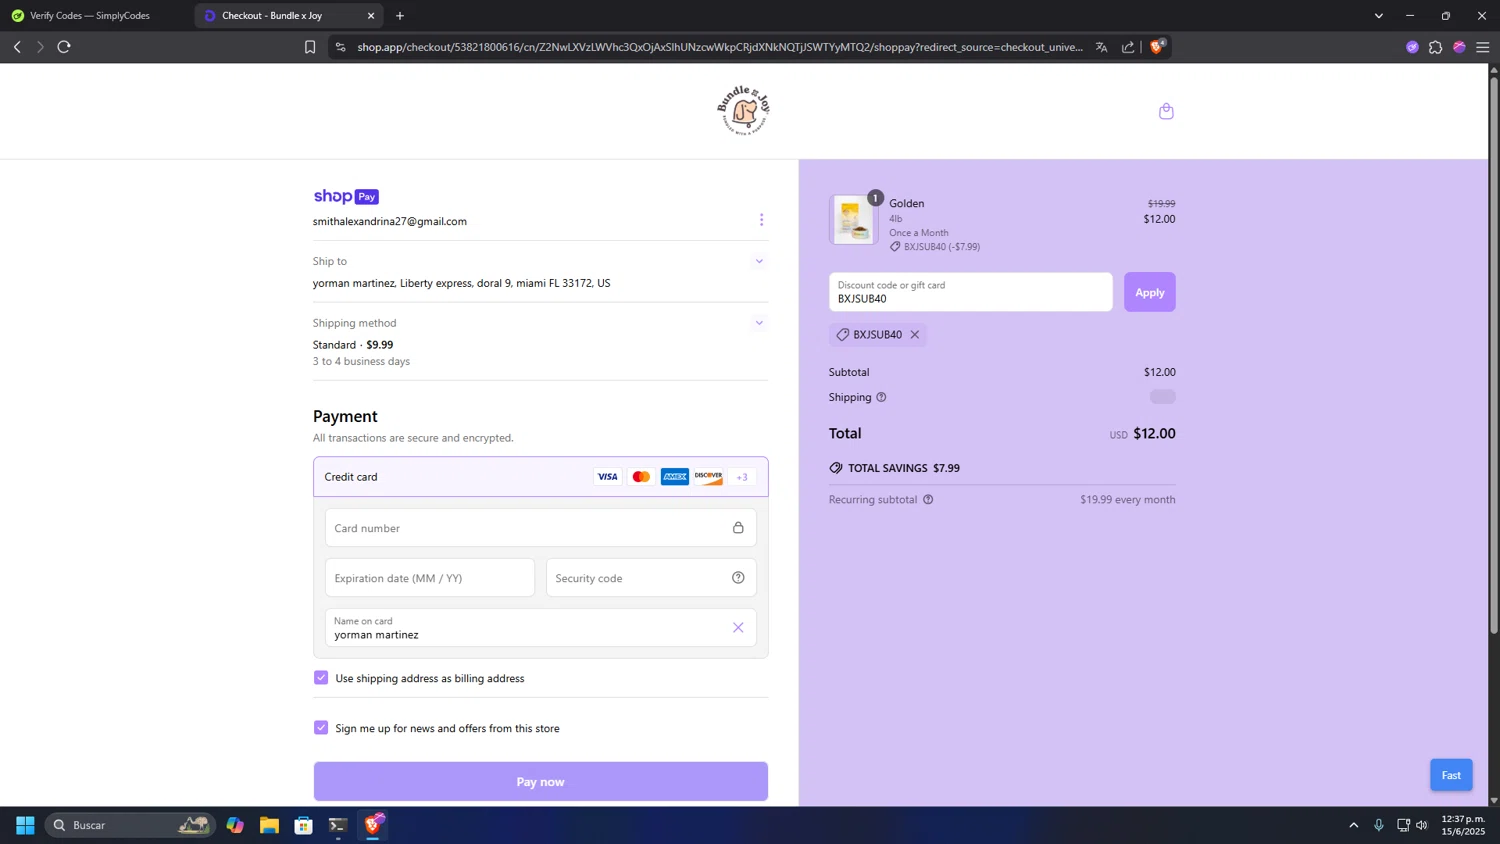1500x844 pixels.
Task: Click the browser address bar URL
Action: tap(720, 47)
